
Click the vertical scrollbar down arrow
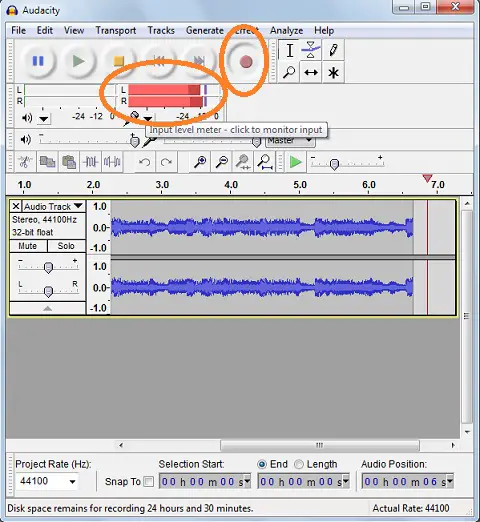click(x=467, y=432)
